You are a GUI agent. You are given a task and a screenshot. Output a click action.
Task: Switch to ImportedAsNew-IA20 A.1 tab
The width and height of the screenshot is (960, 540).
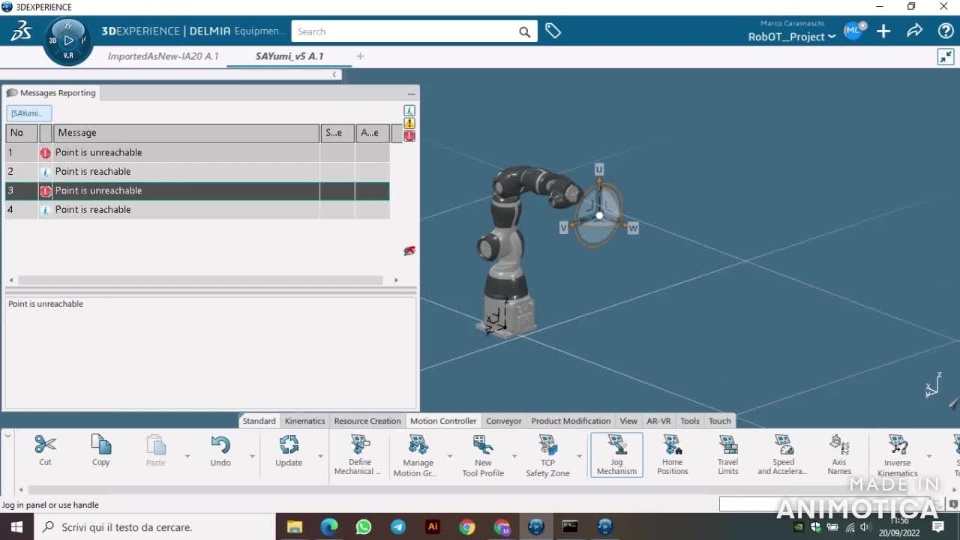[x=163, y=56]
